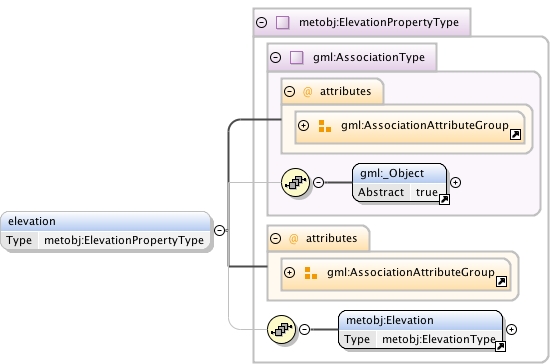Screen dimensions: 550x364
Task: Collapse minus button before metobj:Elevation
Action: [304, 329]
